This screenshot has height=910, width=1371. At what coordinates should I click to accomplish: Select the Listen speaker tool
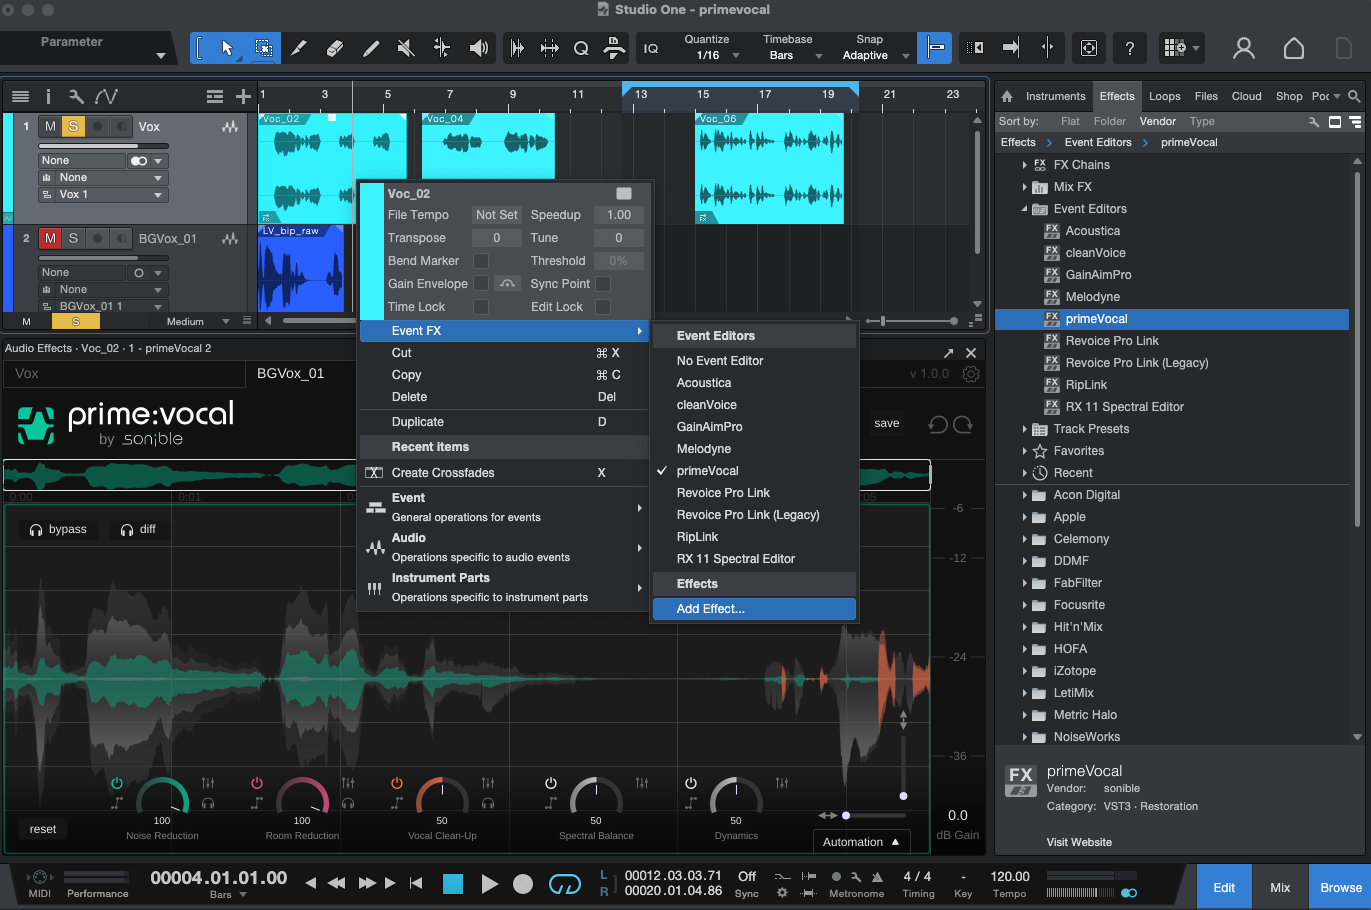pyautogui.click(x=478, y=48)
